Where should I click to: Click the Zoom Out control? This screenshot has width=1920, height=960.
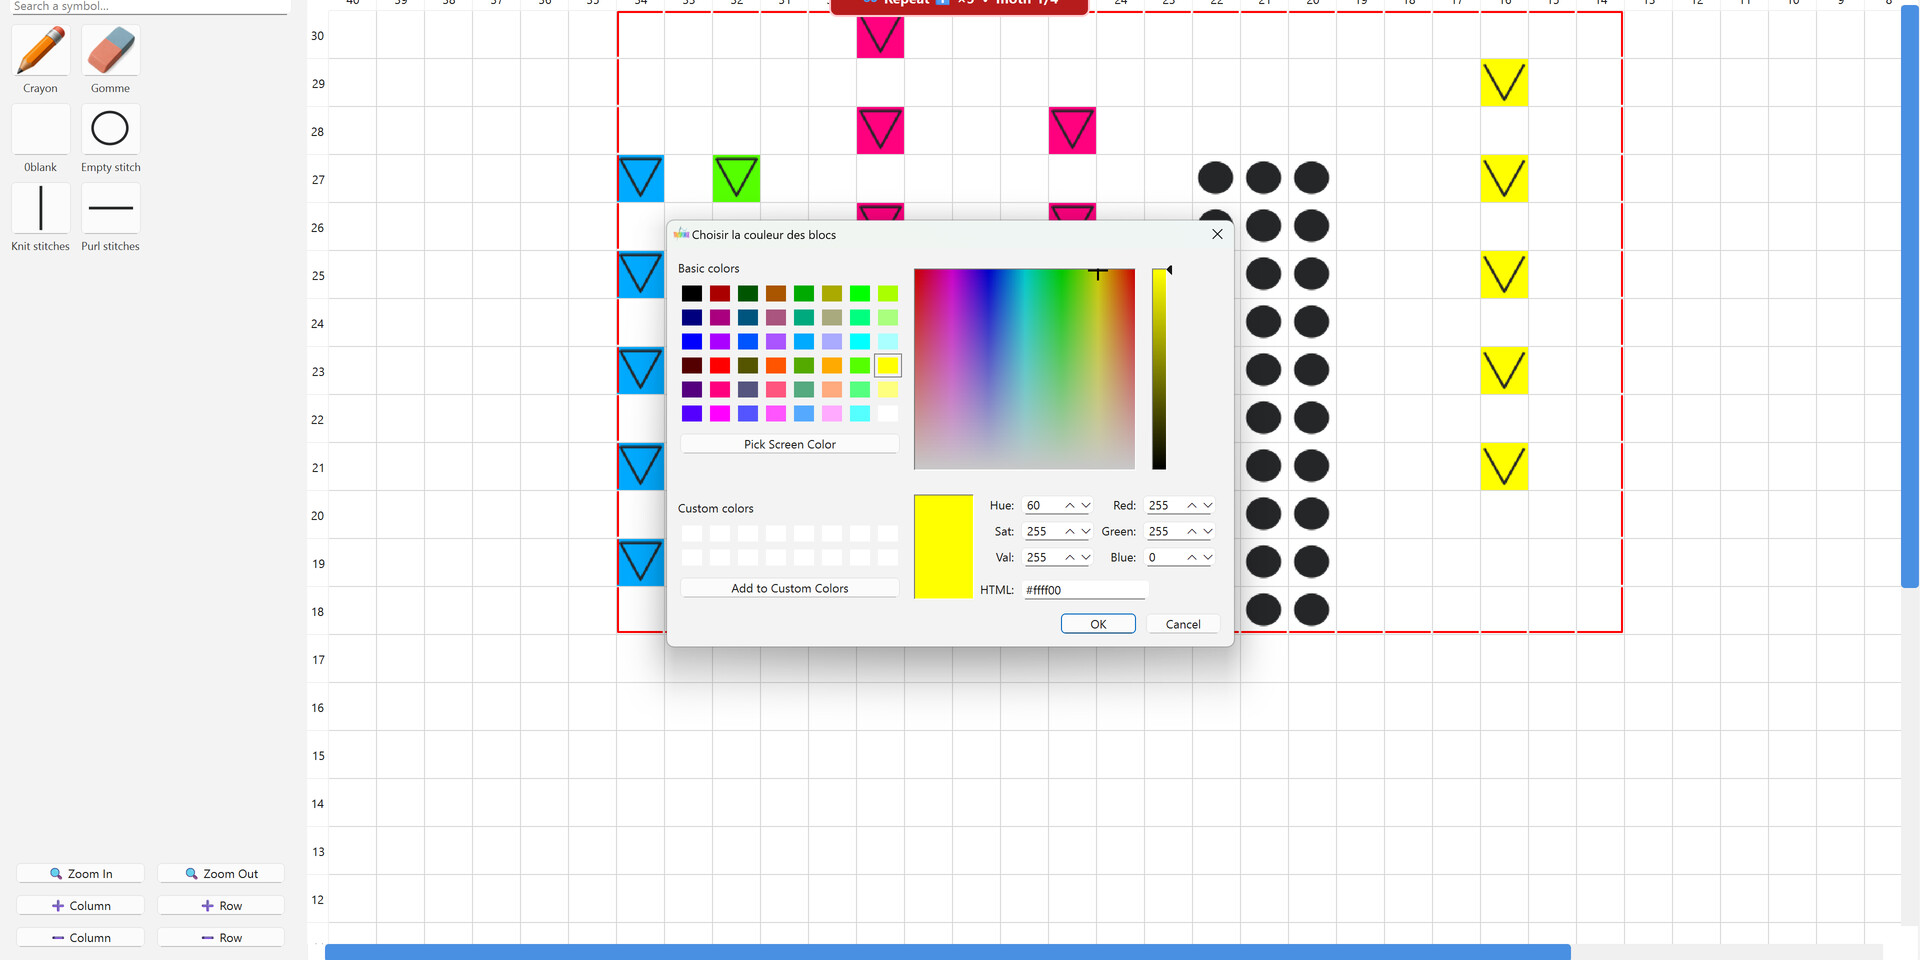click(x=221, y=873)
